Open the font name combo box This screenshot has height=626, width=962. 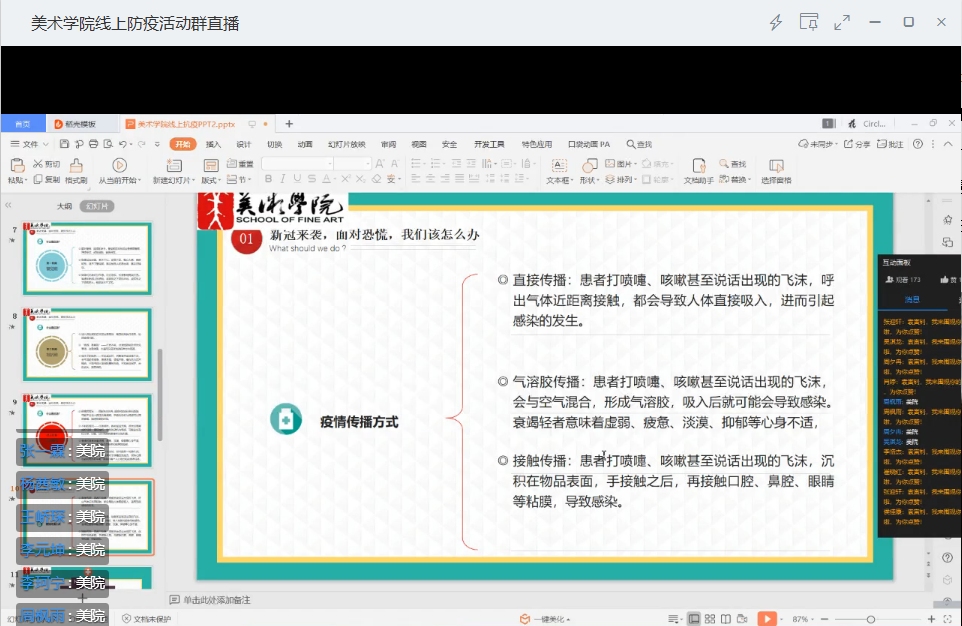(298, 163)
